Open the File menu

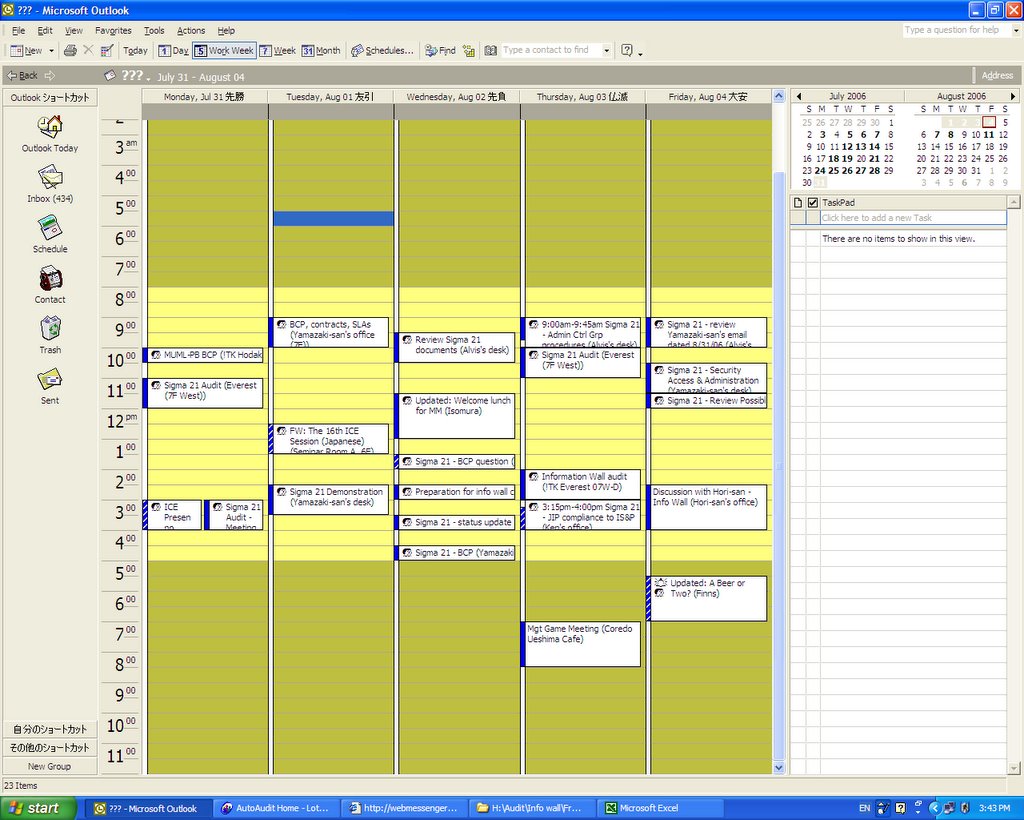pyautogui.click(x=18, y=31)
